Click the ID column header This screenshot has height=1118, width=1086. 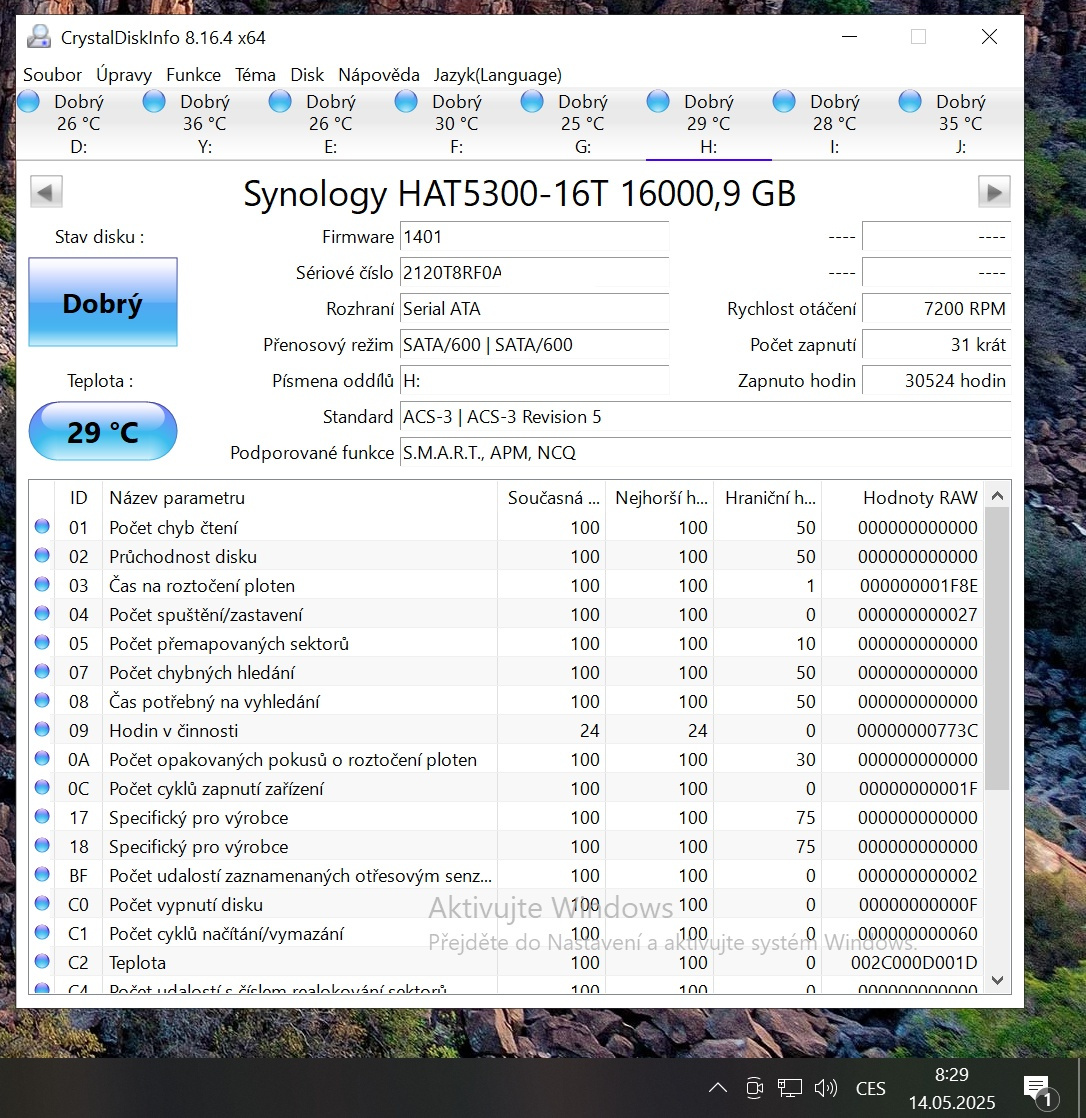tap(78, 498)
